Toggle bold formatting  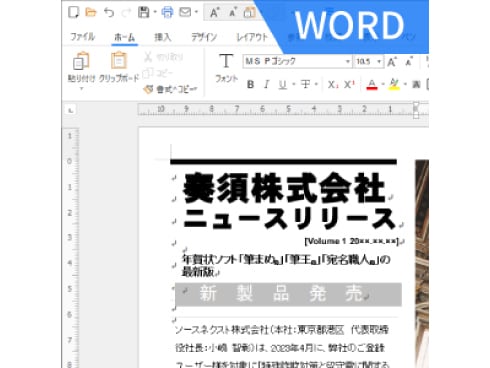click(250, 85)
